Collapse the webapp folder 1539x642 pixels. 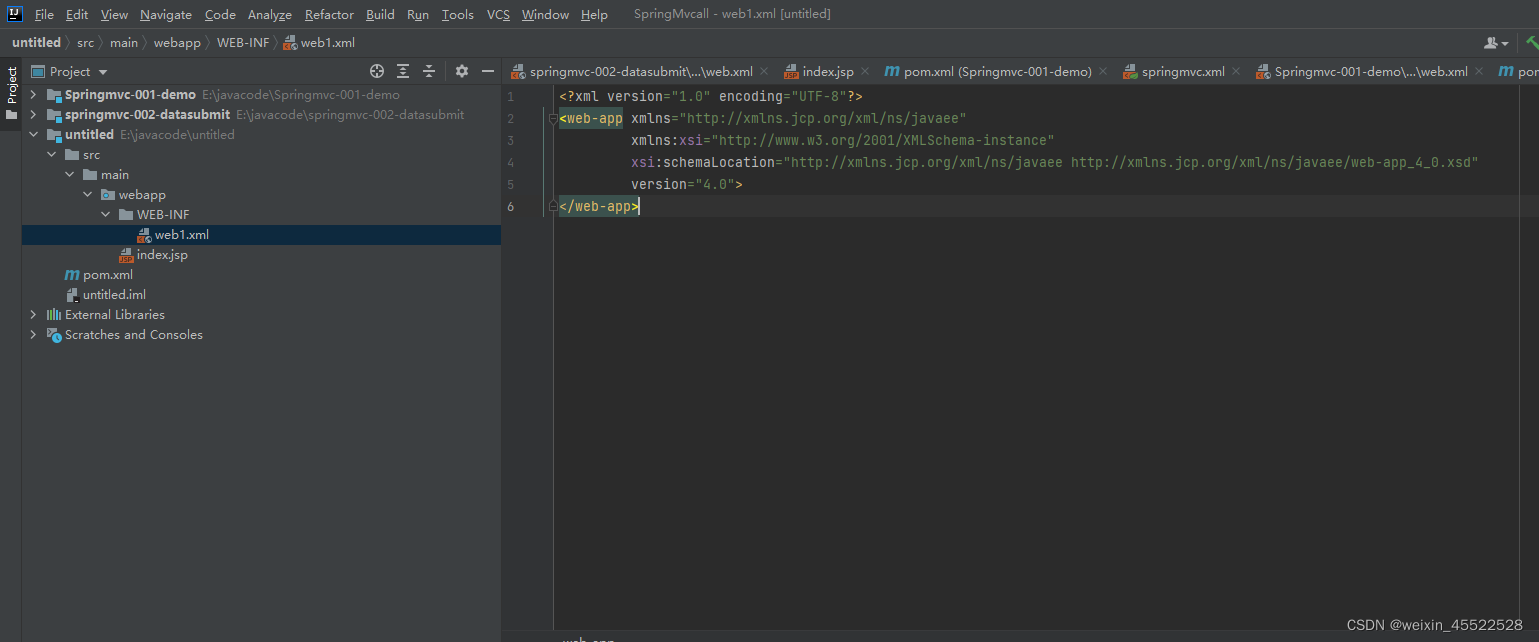pos(87,195)
